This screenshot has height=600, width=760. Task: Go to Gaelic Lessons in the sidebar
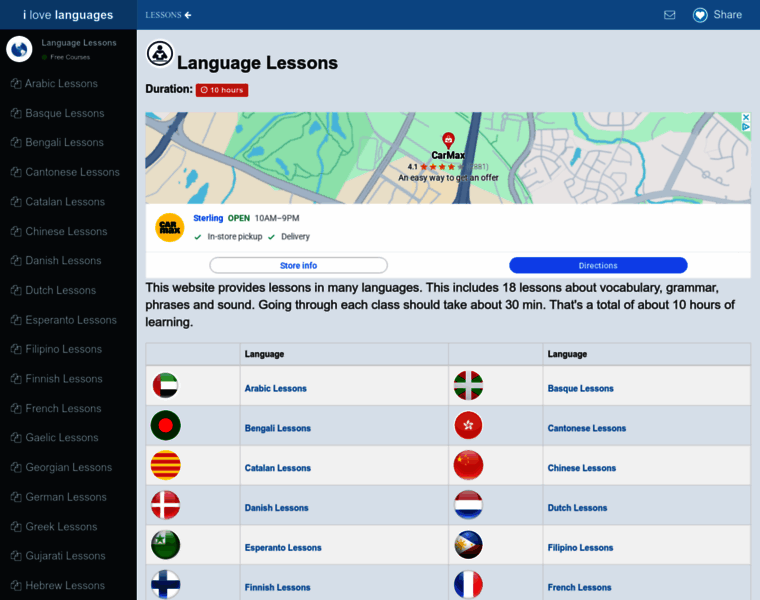click(62, 438)
